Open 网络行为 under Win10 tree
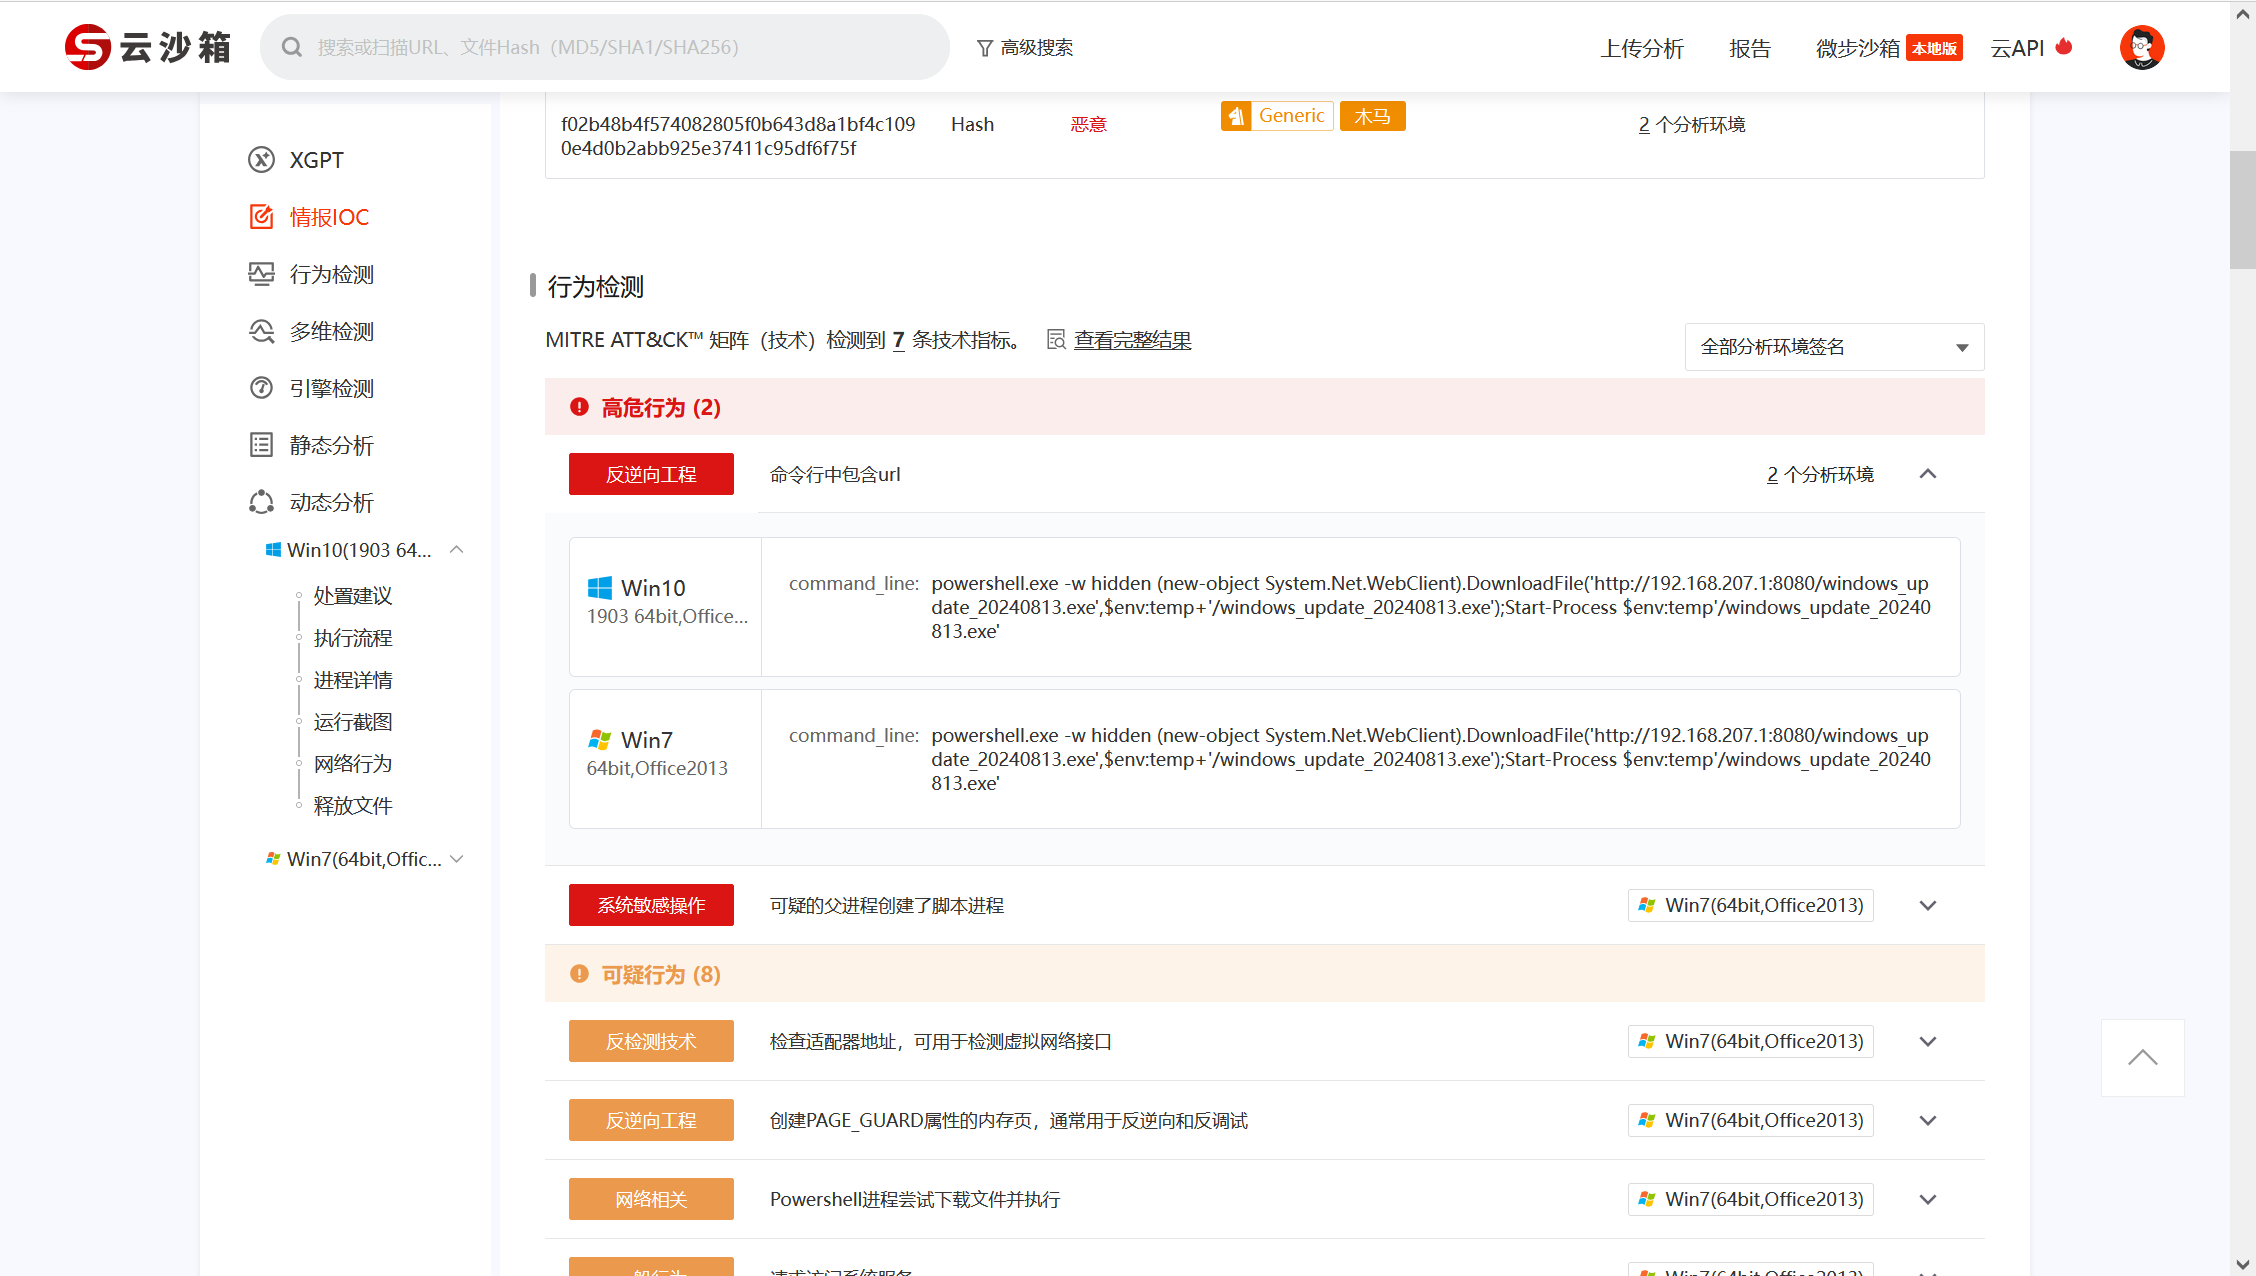Viewport: 2256px width, 1276px height. pos(352,764)
